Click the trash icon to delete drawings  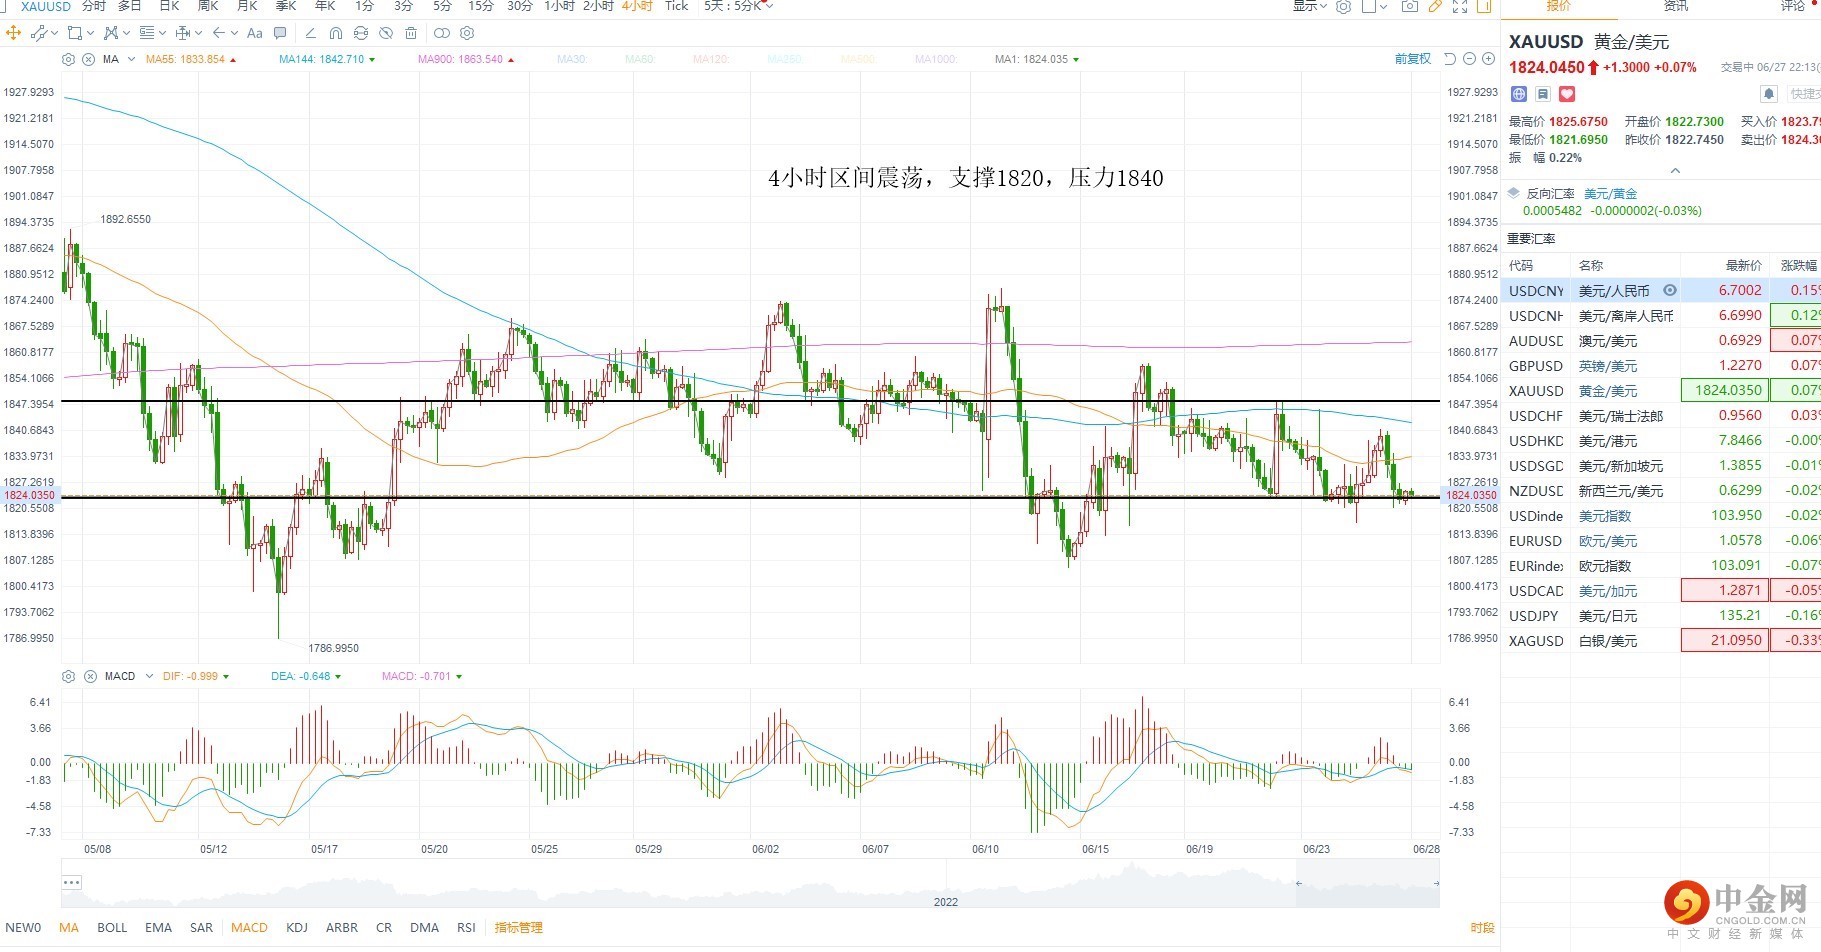(x=411, y=33)
